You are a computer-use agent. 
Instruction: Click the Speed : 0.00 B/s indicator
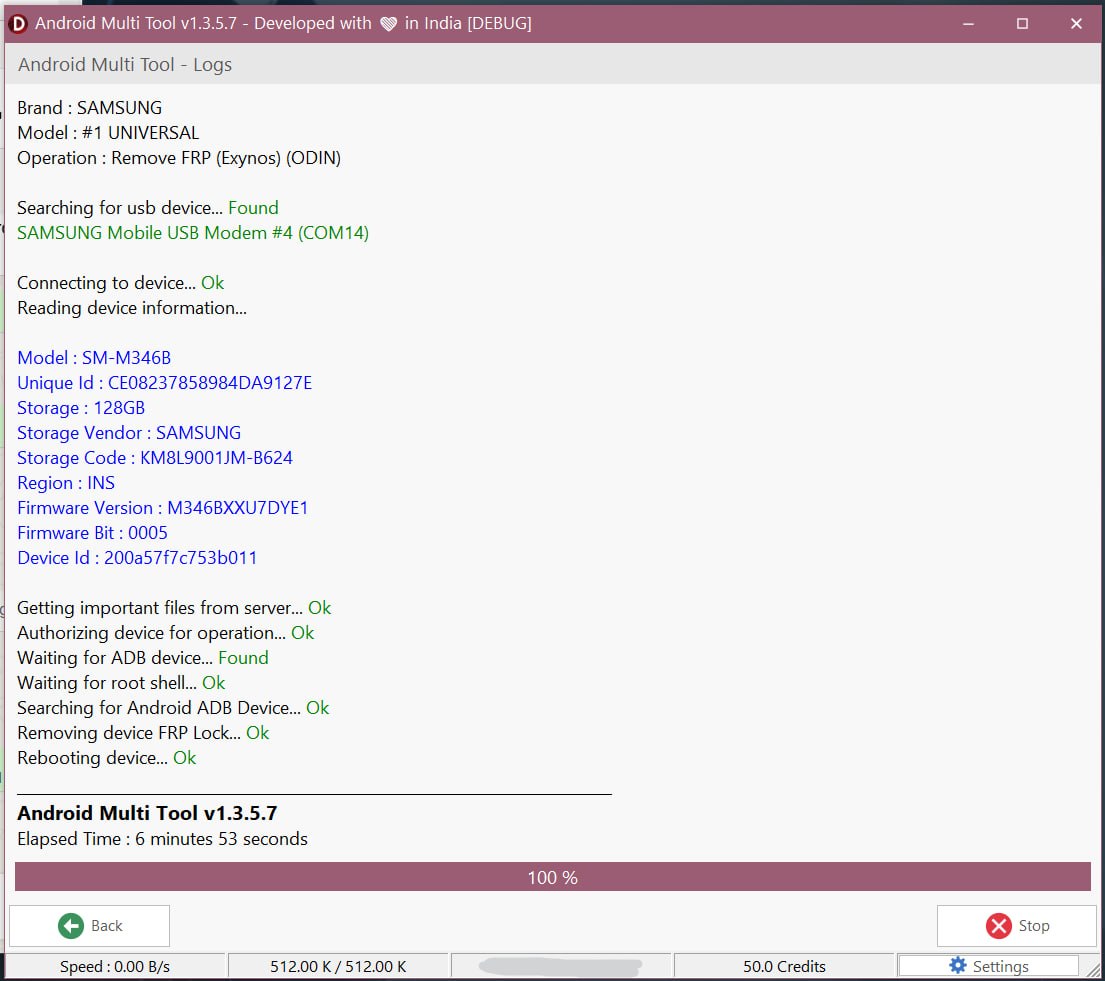point(115,966)
